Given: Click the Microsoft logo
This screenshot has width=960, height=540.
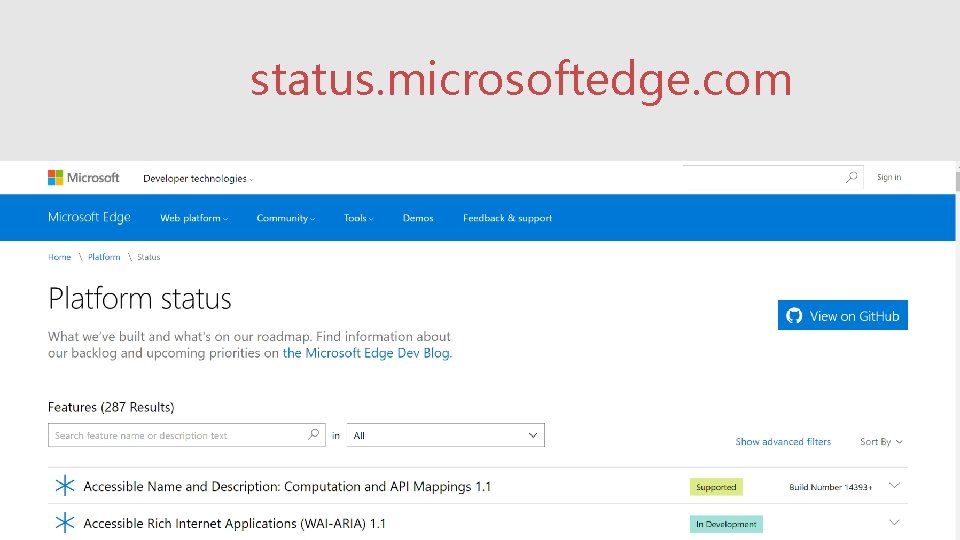Looking at the screenshot, I should coord(83,178).
